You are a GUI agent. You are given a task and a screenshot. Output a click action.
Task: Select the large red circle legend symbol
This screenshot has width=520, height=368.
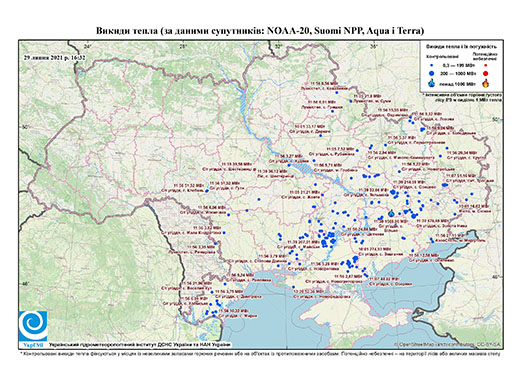coord(485,73)
